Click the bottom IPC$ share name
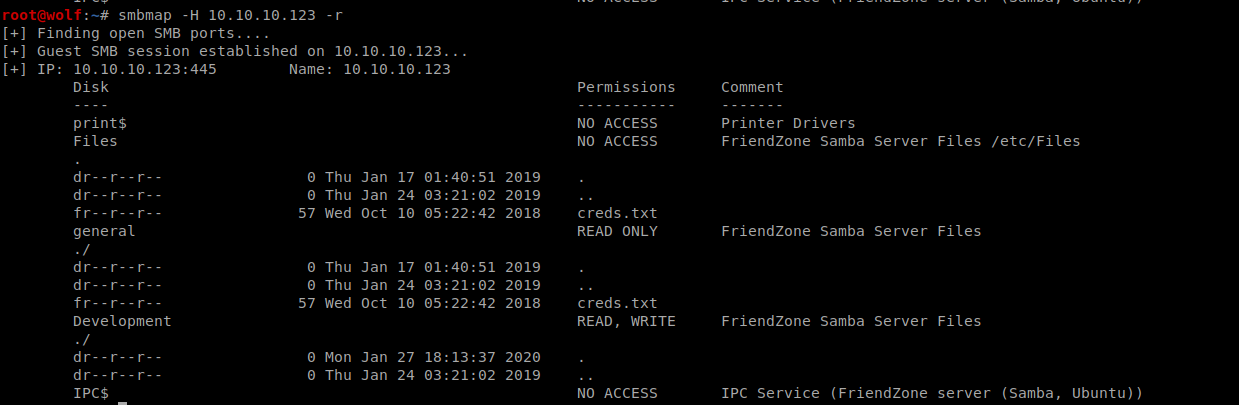The height and width of the screenshot is (405, 1239). [91, 393]
